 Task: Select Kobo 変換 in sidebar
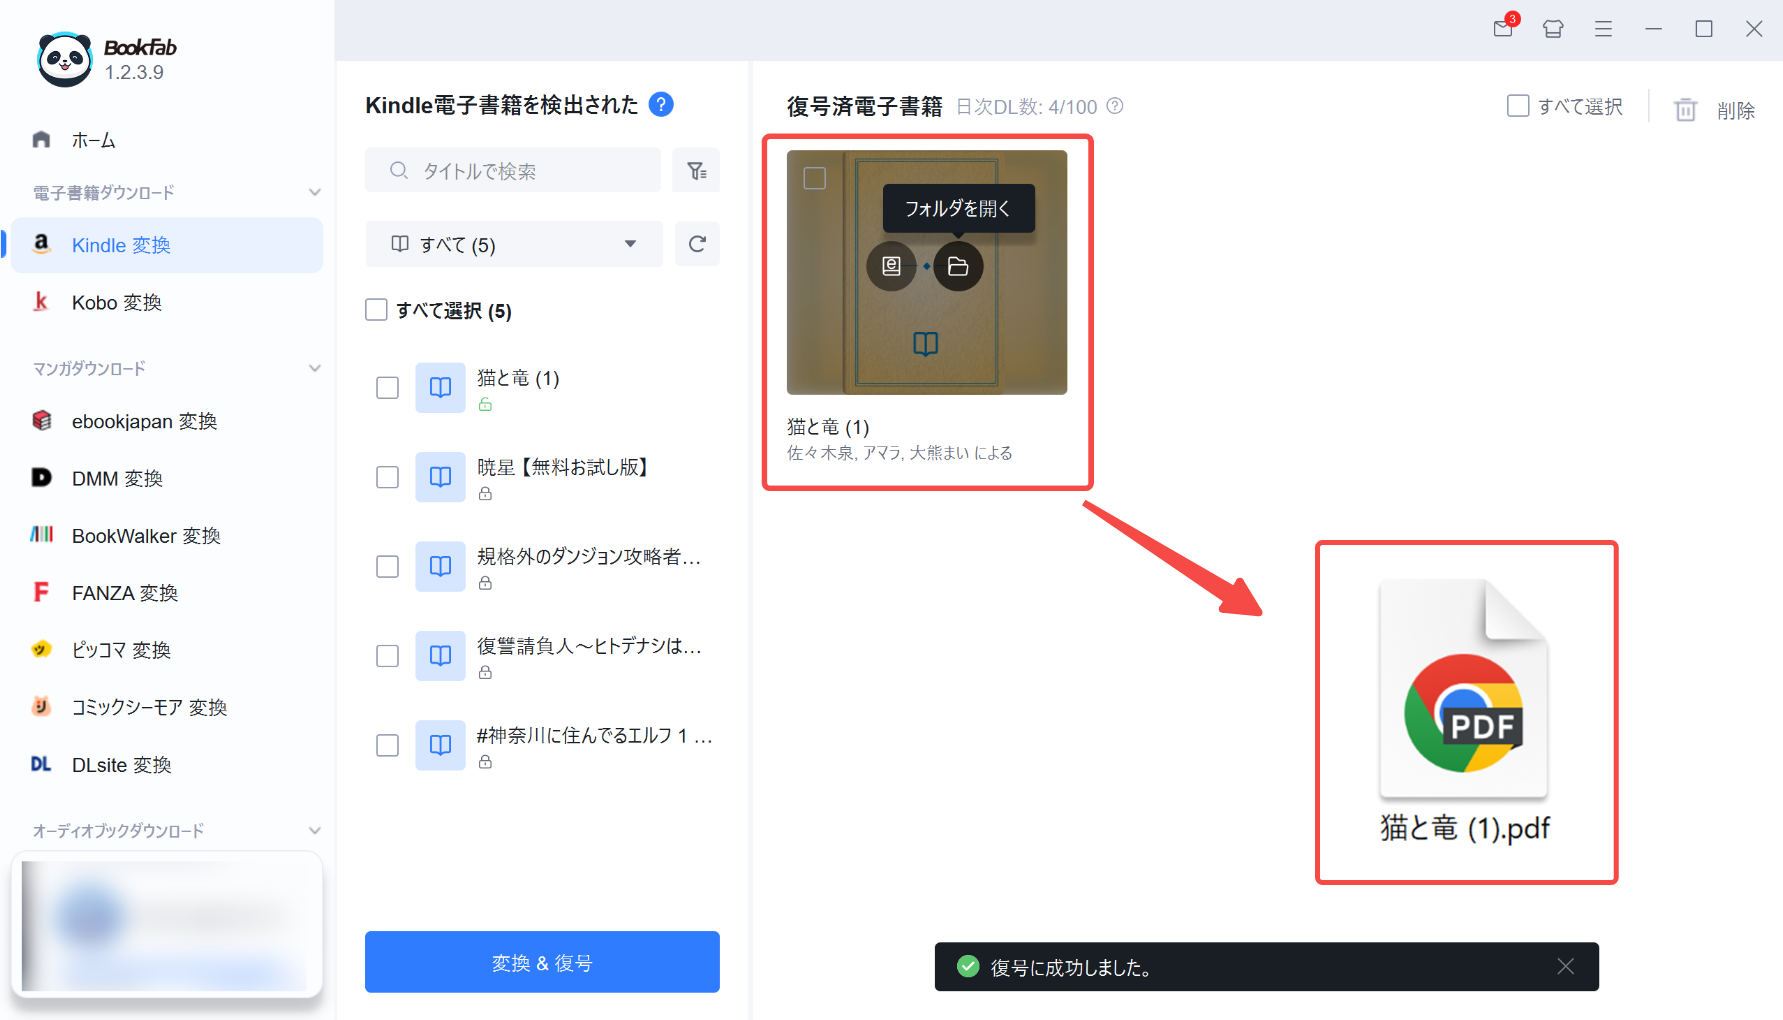[x=166, y=302]
